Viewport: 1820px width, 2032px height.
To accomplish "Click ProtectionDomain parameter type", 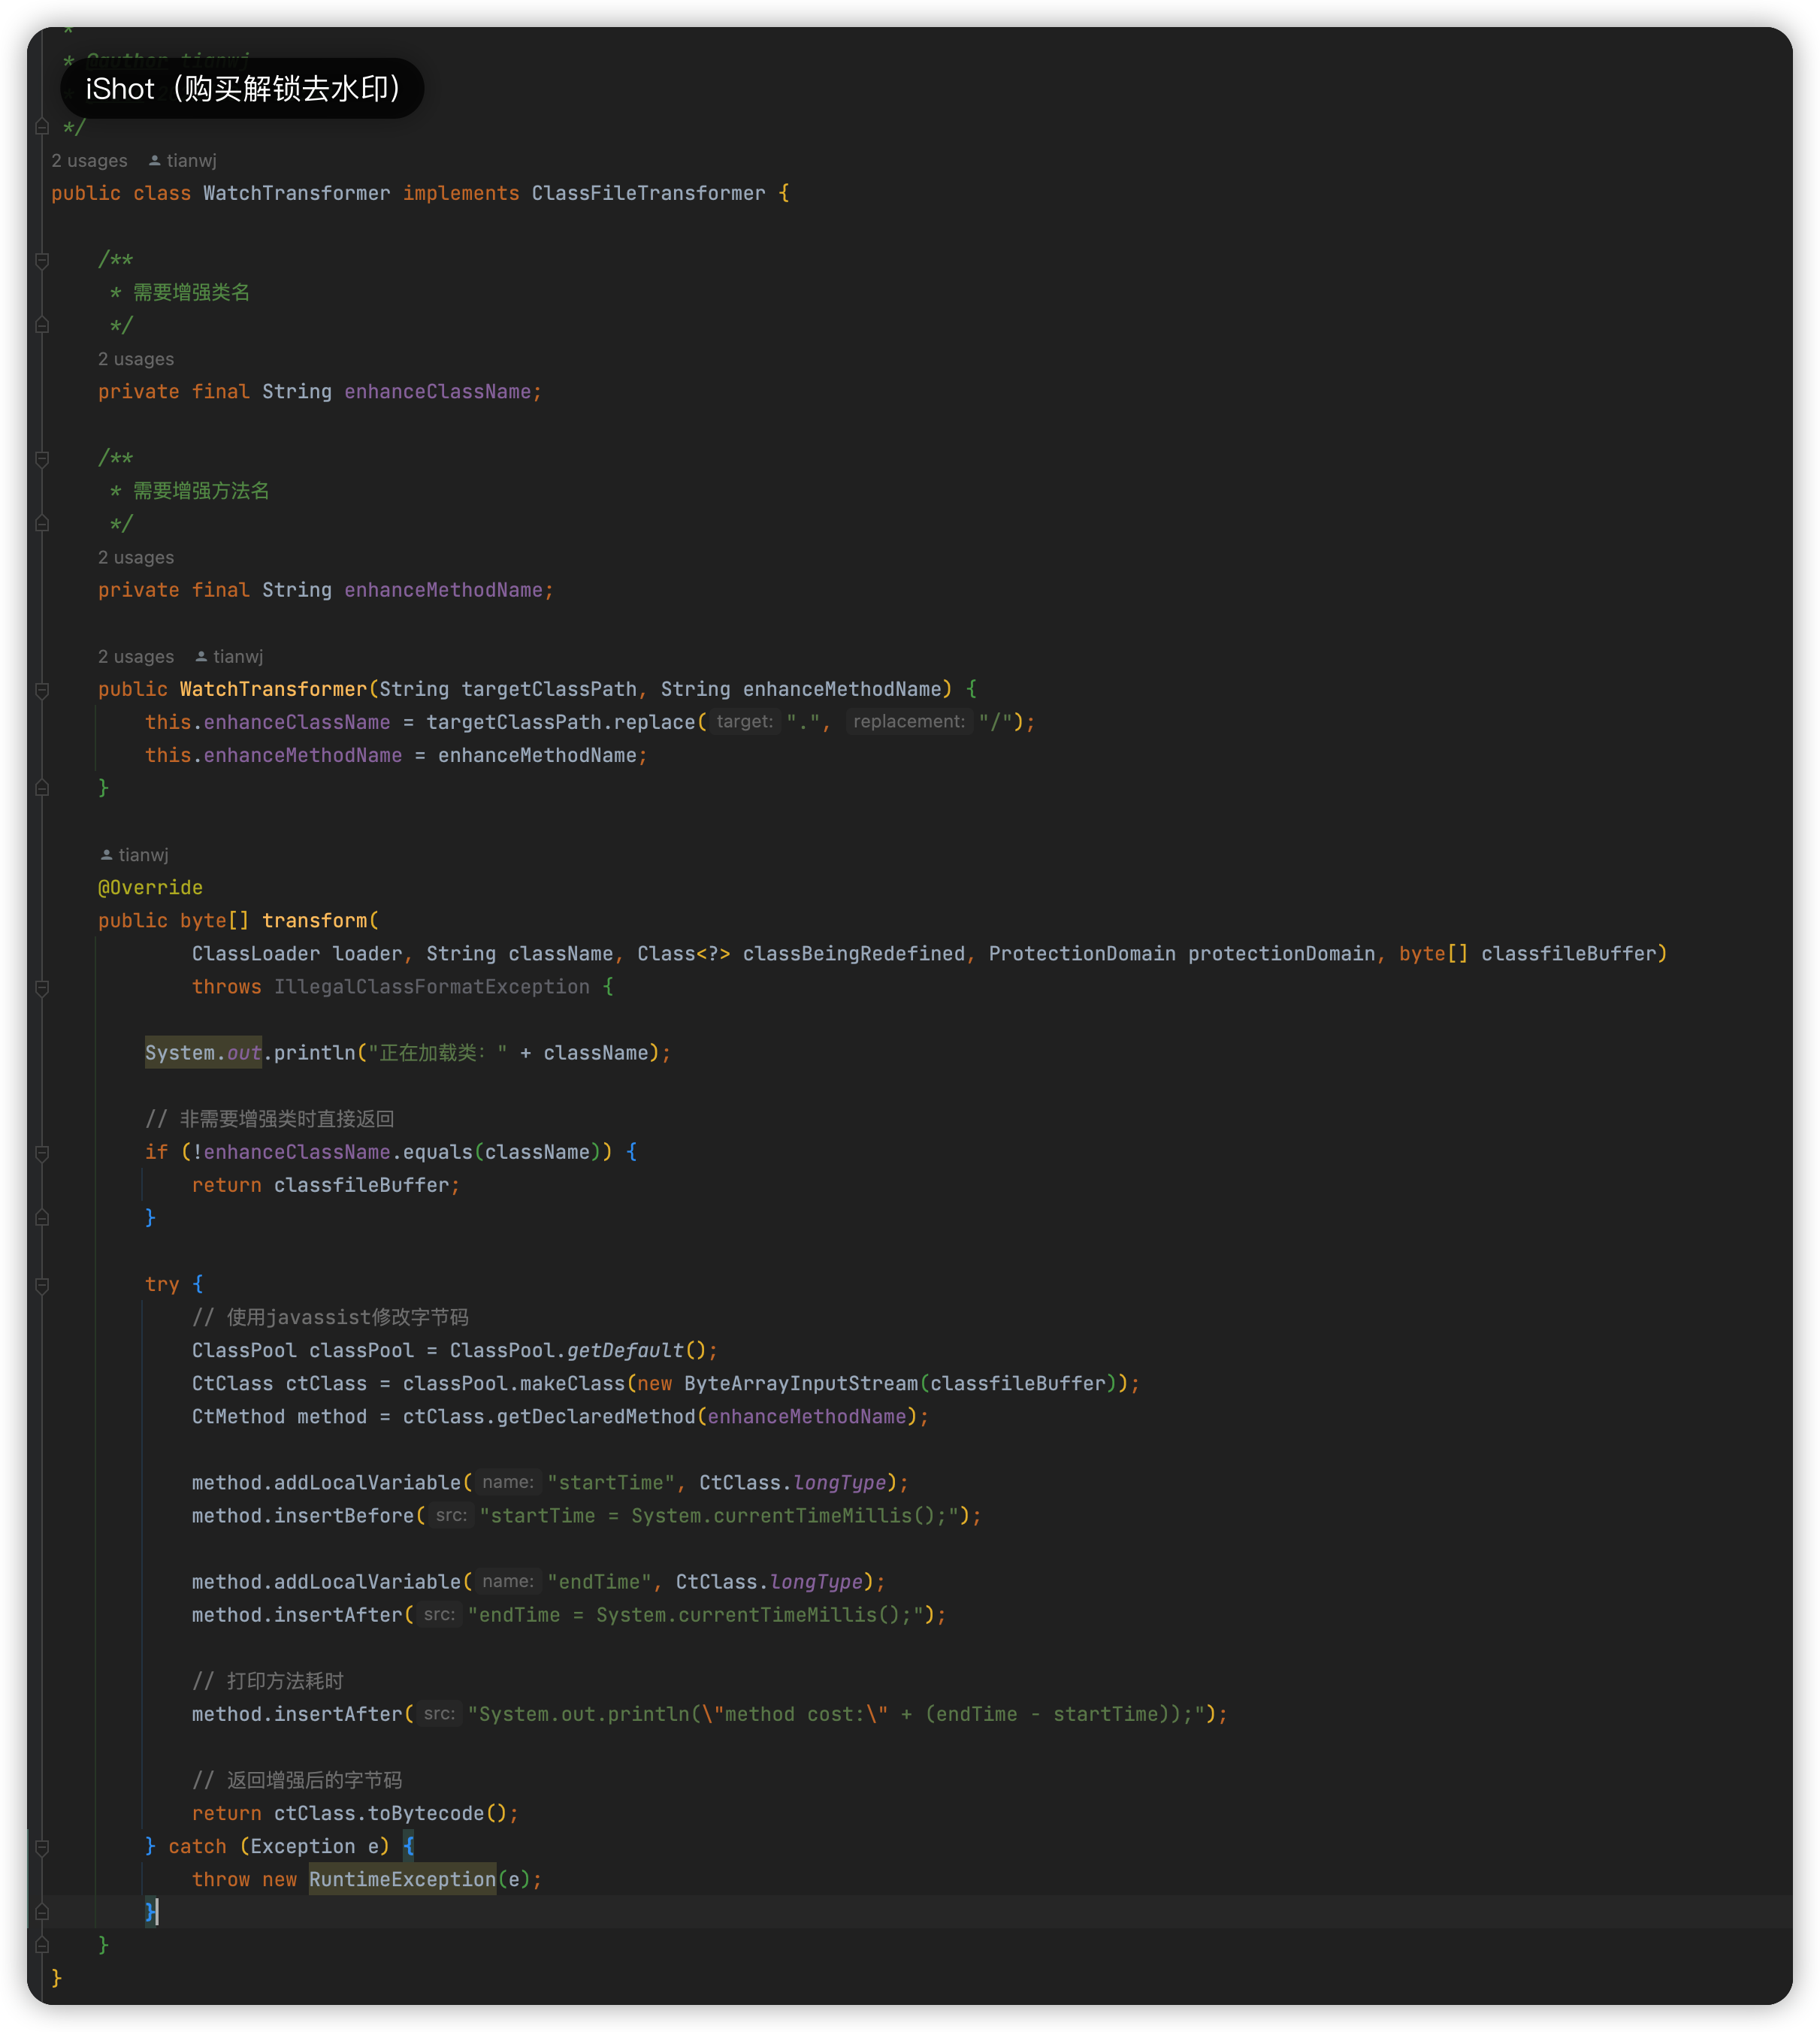I will point(1082,954).
